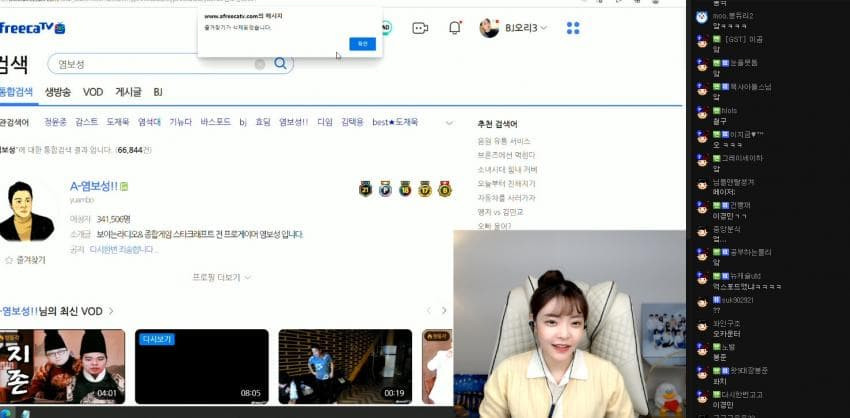
Task: Click the result count 66,844
Action: pos(130,150)
